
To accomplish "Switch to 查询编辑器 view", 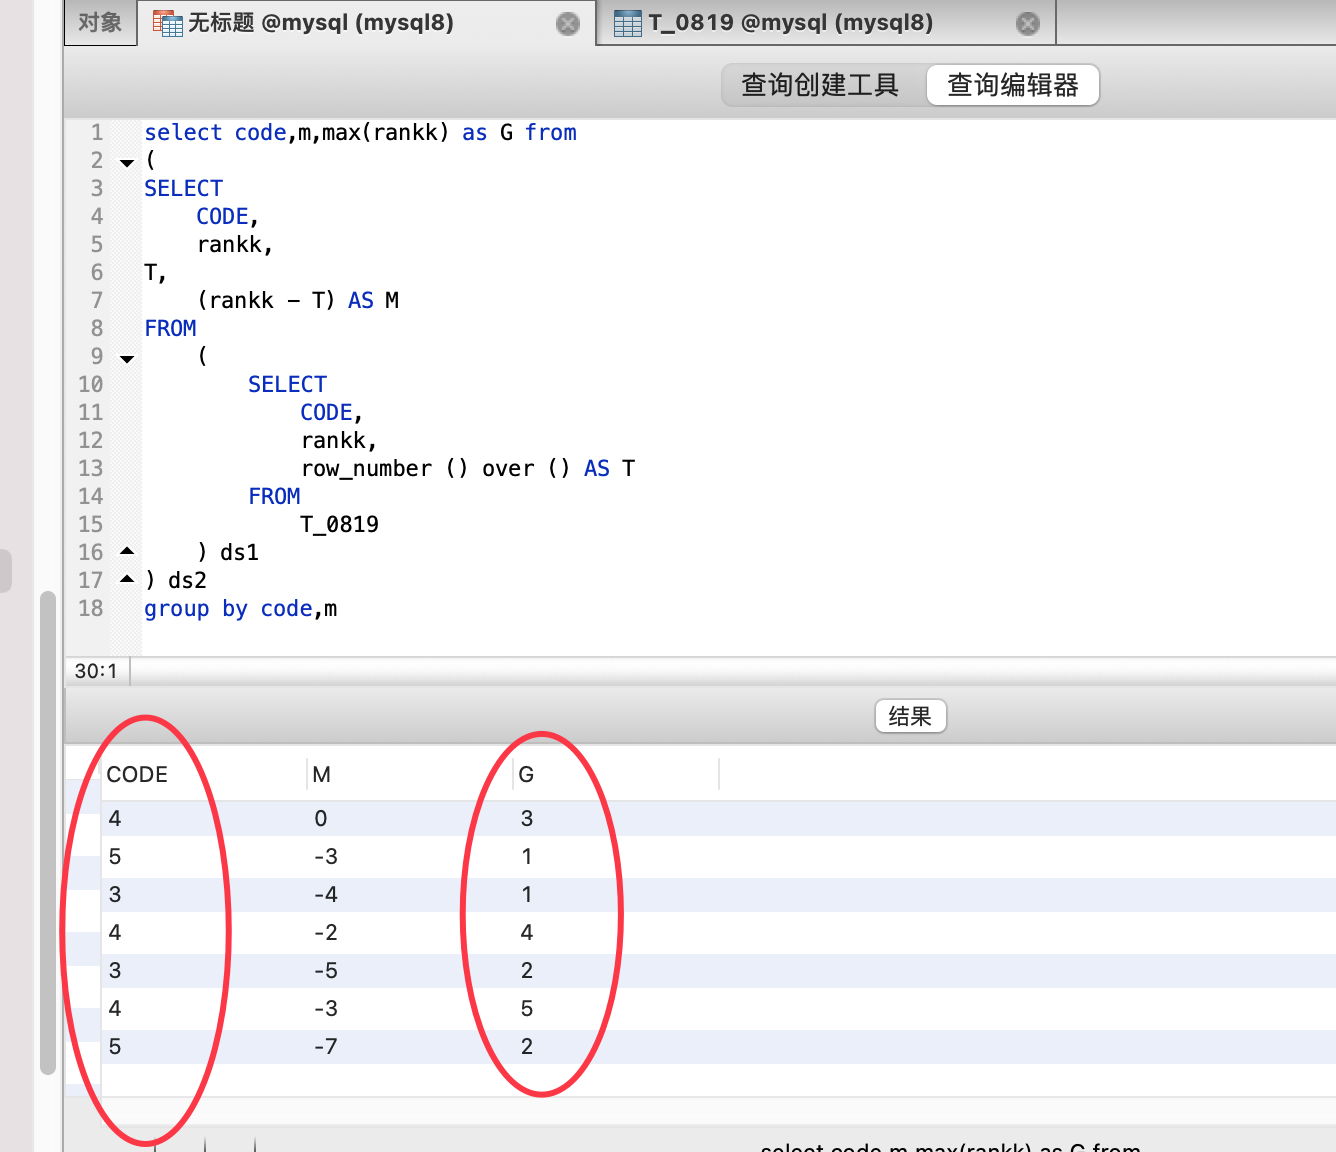I will (x=1012, y=85).
